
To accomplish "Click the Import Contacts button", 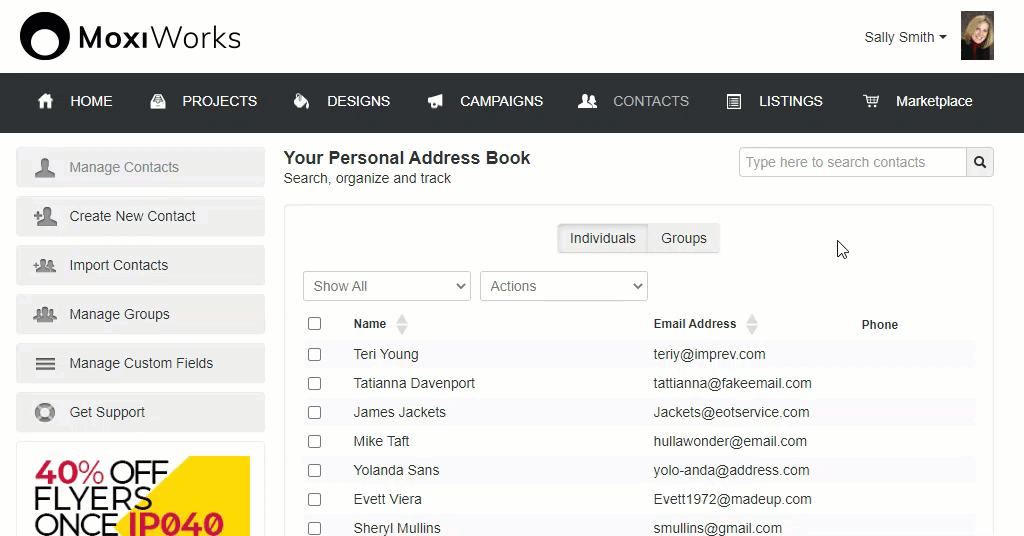I will click(x=140, y=265).
